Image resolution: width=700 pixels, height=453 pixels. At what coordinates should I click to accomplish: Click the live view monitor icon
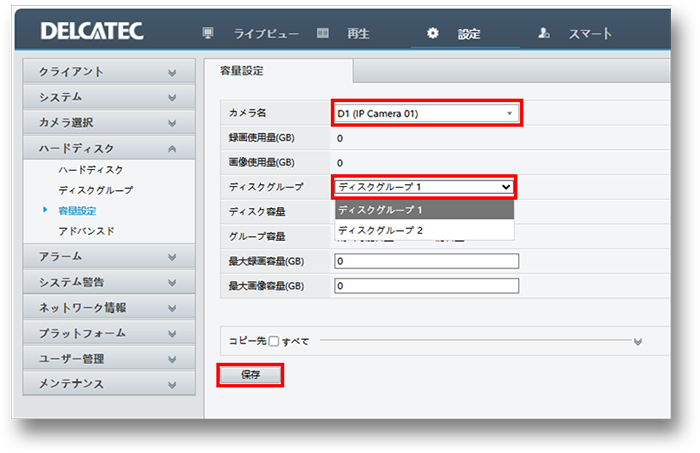(208, 33)
